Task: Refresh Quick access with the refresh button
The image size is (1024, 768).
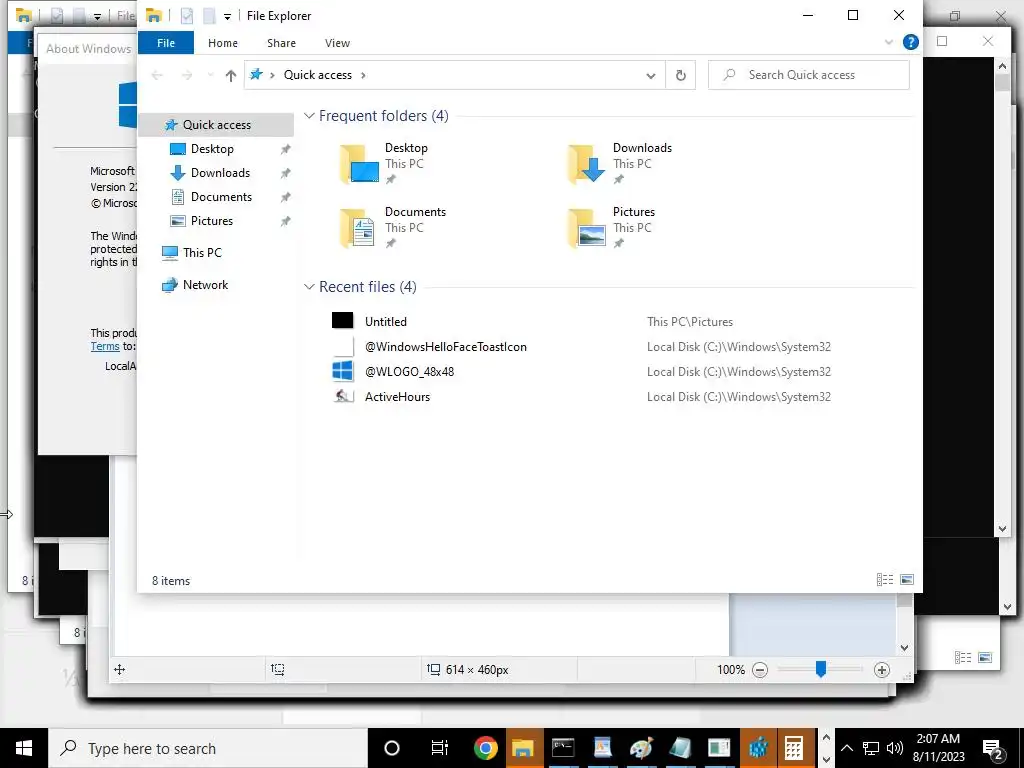Action: pyautogui.click(x=680, y=75)
